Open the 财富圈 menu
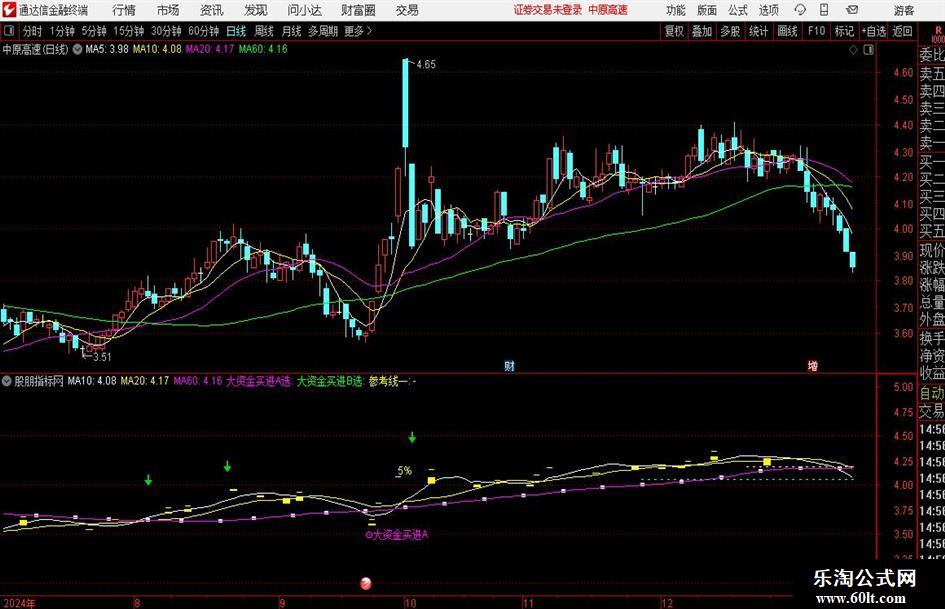Image resolution: width=945 pixels, height=609 pixels. point(358,10)
